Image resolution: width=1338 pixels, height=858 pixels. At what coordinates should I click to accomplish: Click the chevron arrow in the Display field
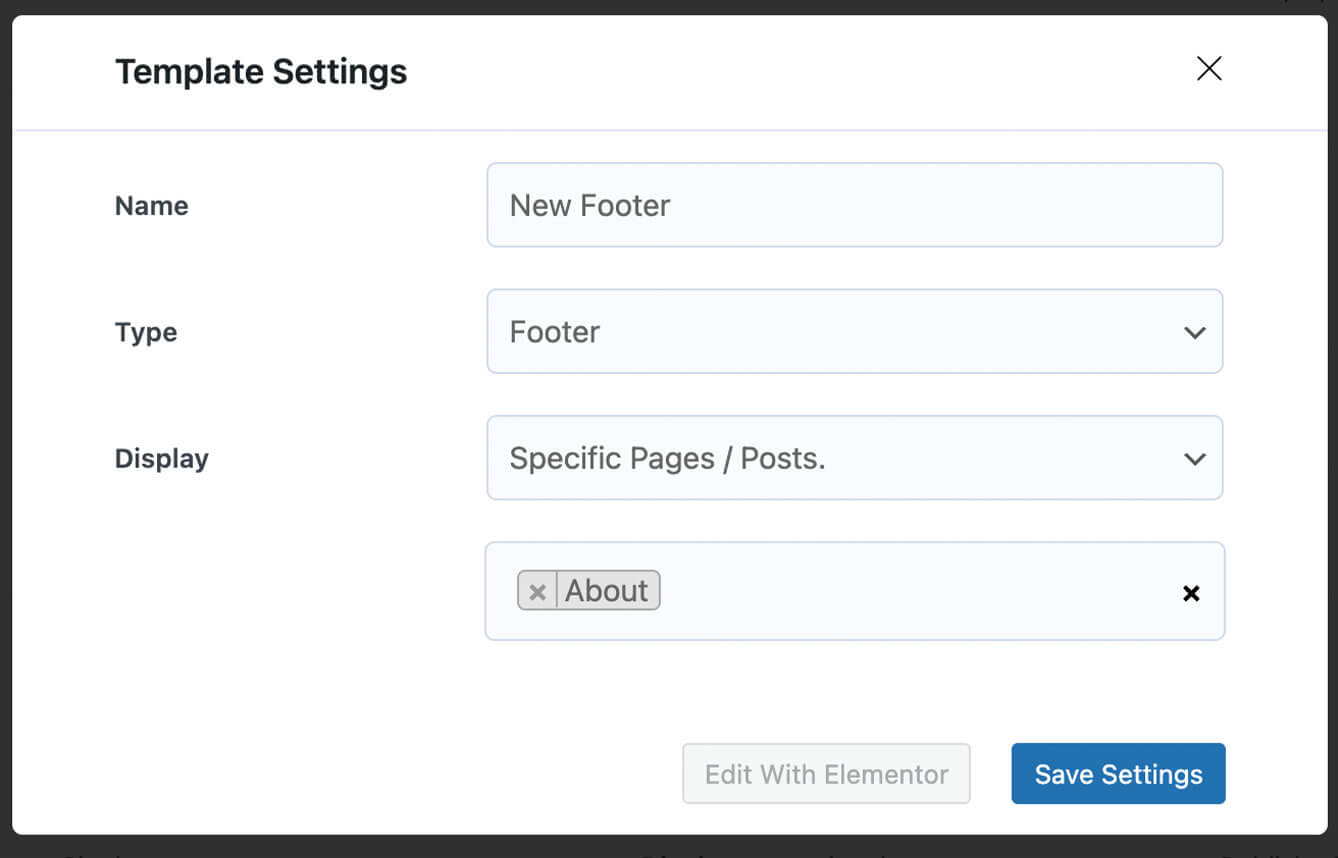1194,459
